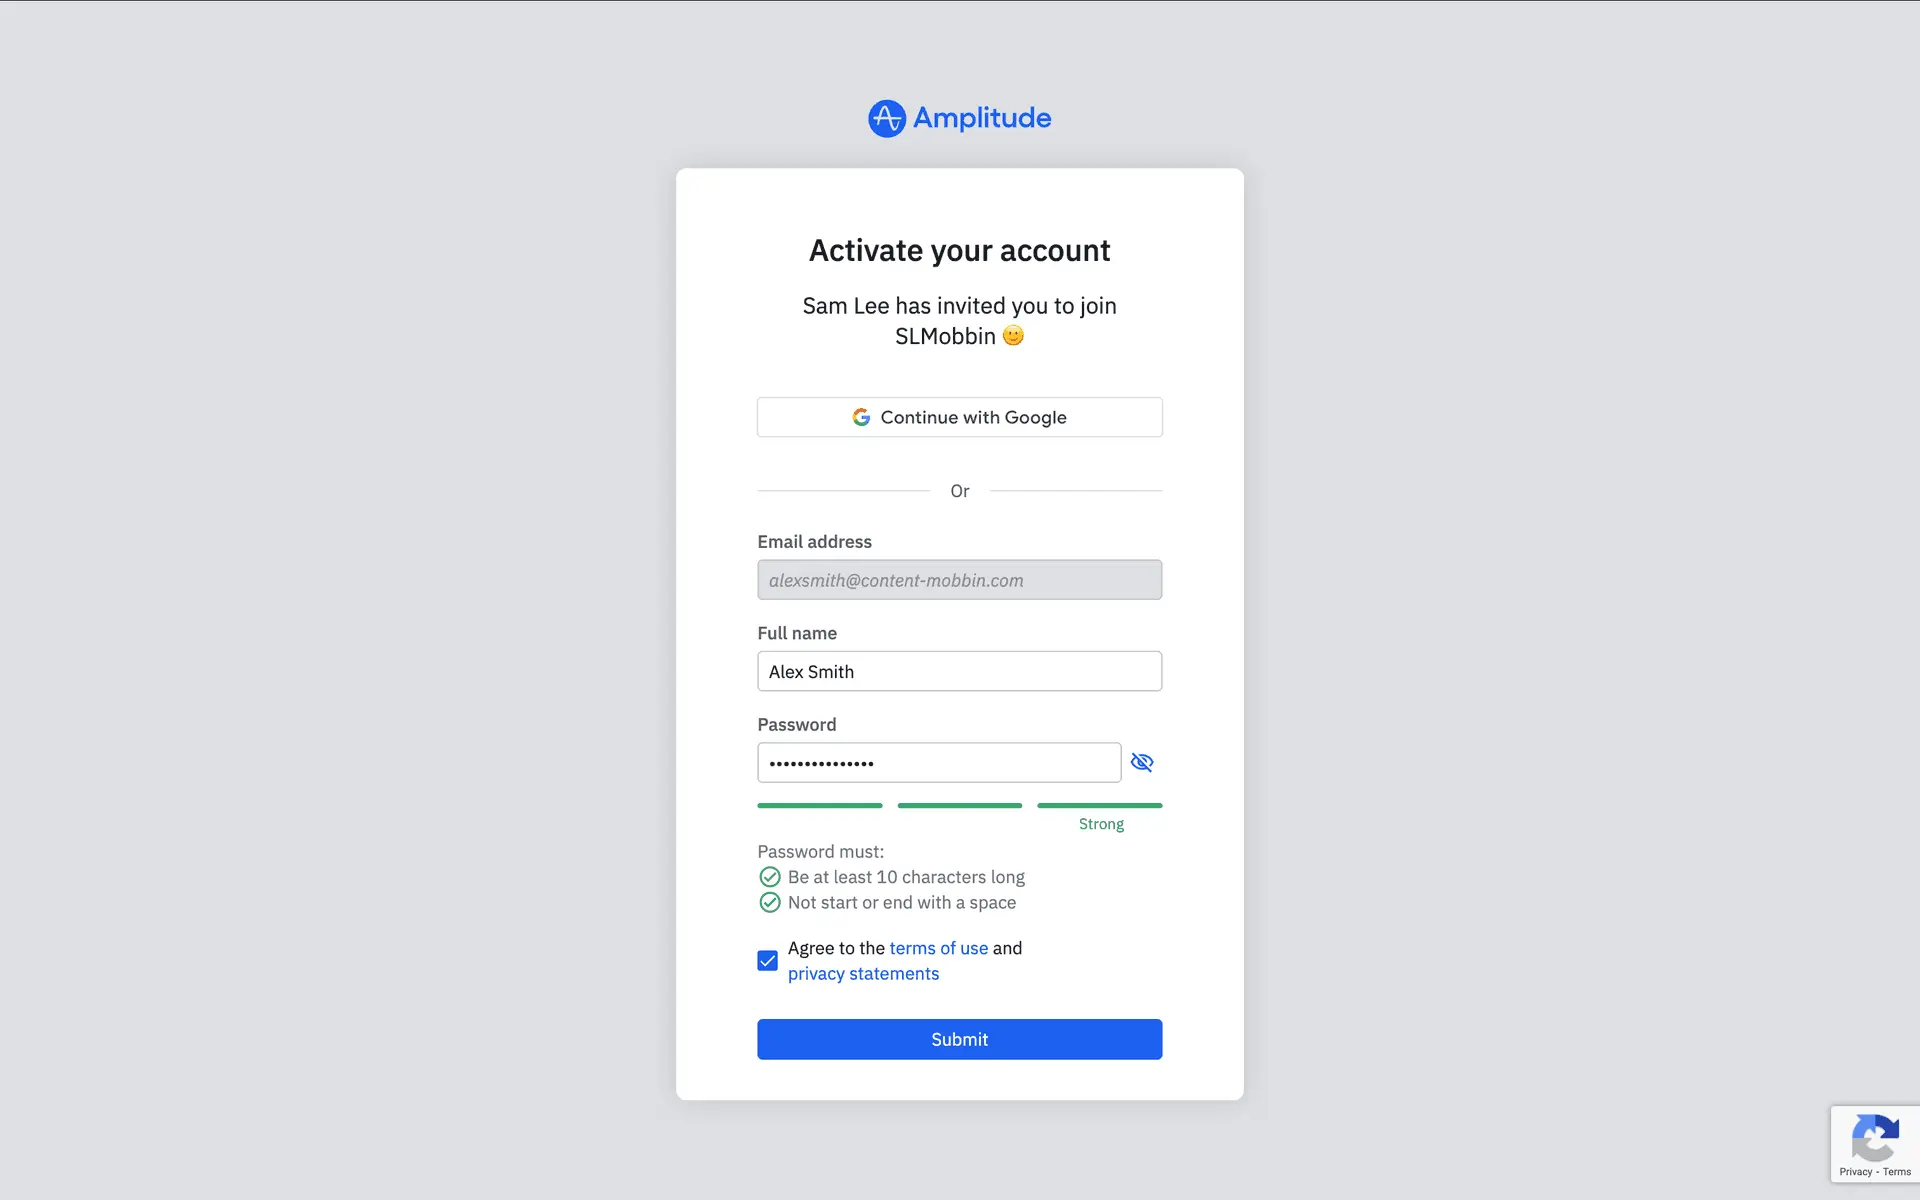Uncheck the agree to terms checkbox
1920x1200 pixels.
[x=767, y=961]
